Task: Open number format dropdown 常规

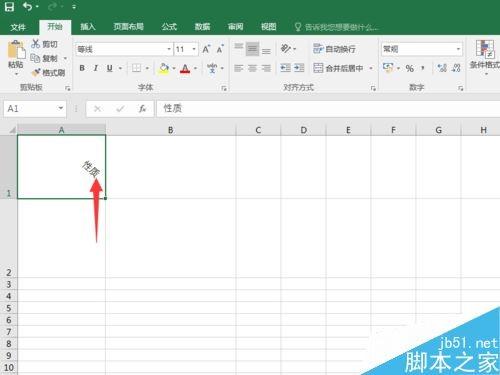Action: coord(459,49)
